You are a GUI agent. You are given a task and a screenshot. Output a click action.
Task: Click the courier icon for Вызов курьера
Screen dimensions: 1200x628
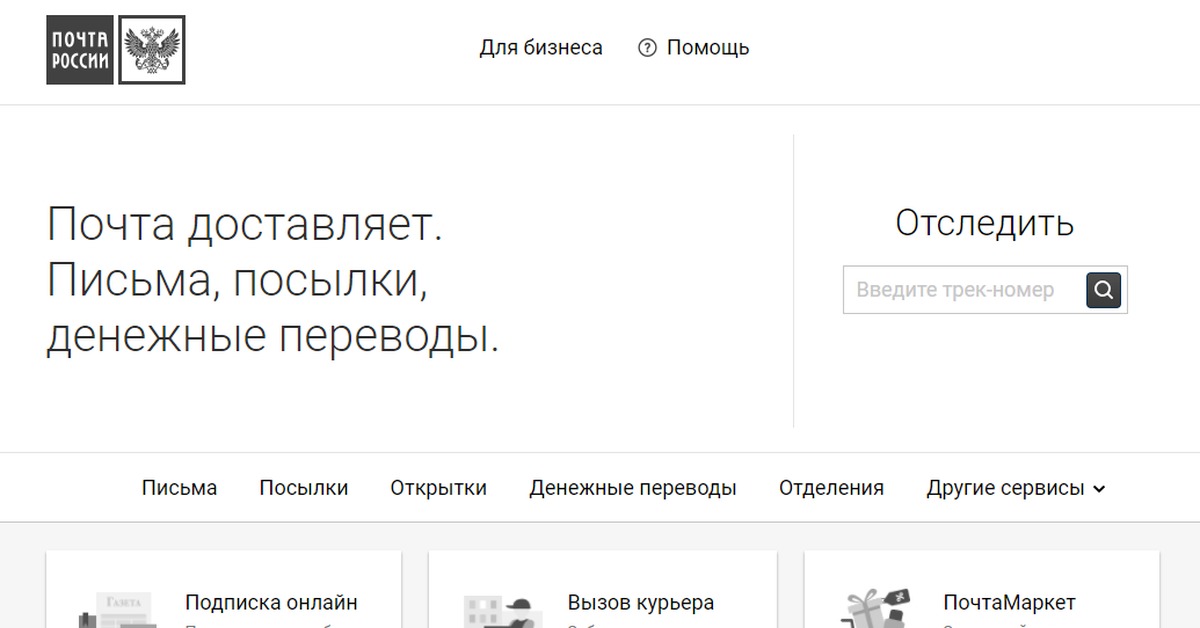[x=497, y=611]
